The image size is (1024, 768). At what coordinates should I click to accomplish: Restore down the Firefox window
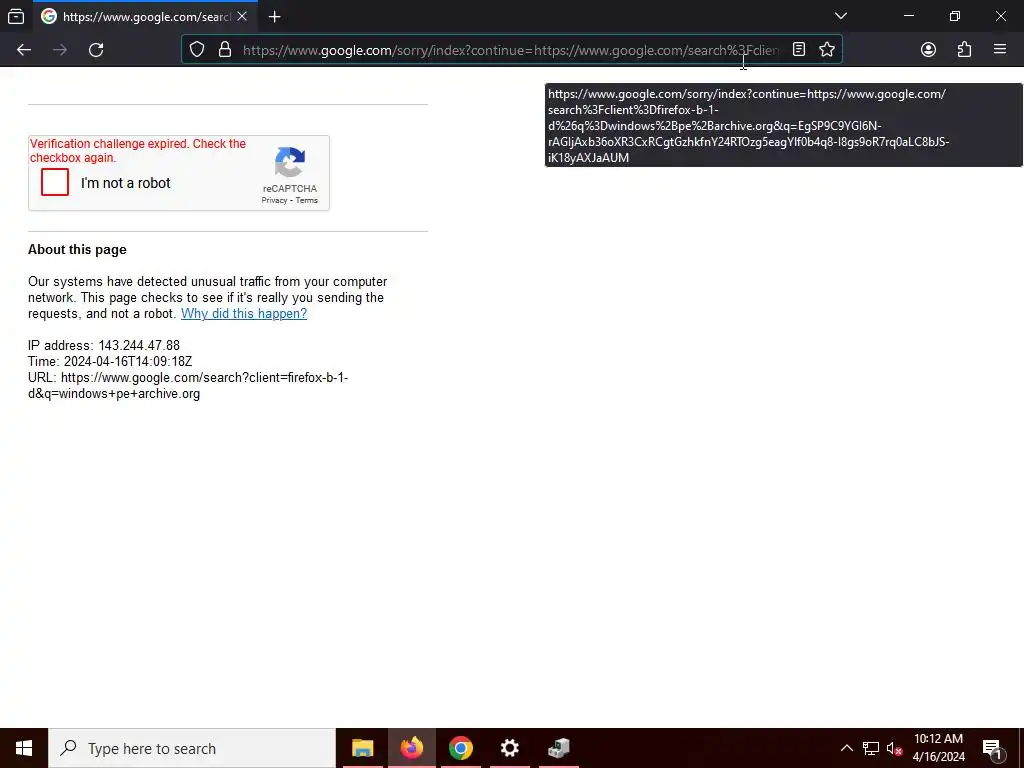pos(954,16)
